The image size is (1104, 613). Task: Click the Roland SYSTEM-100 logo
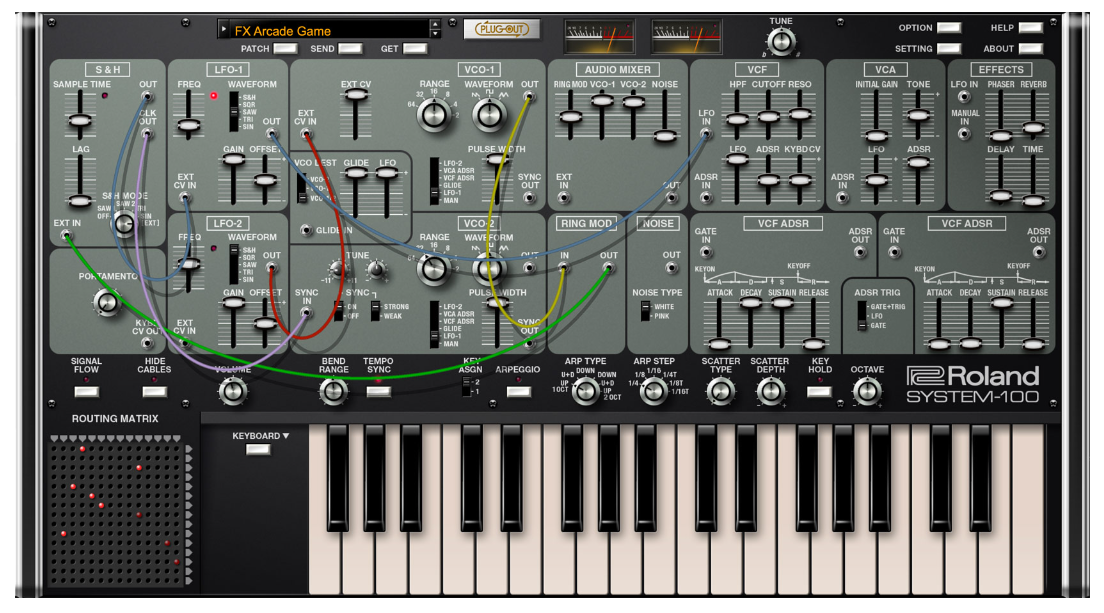click(x=973, y=385)
